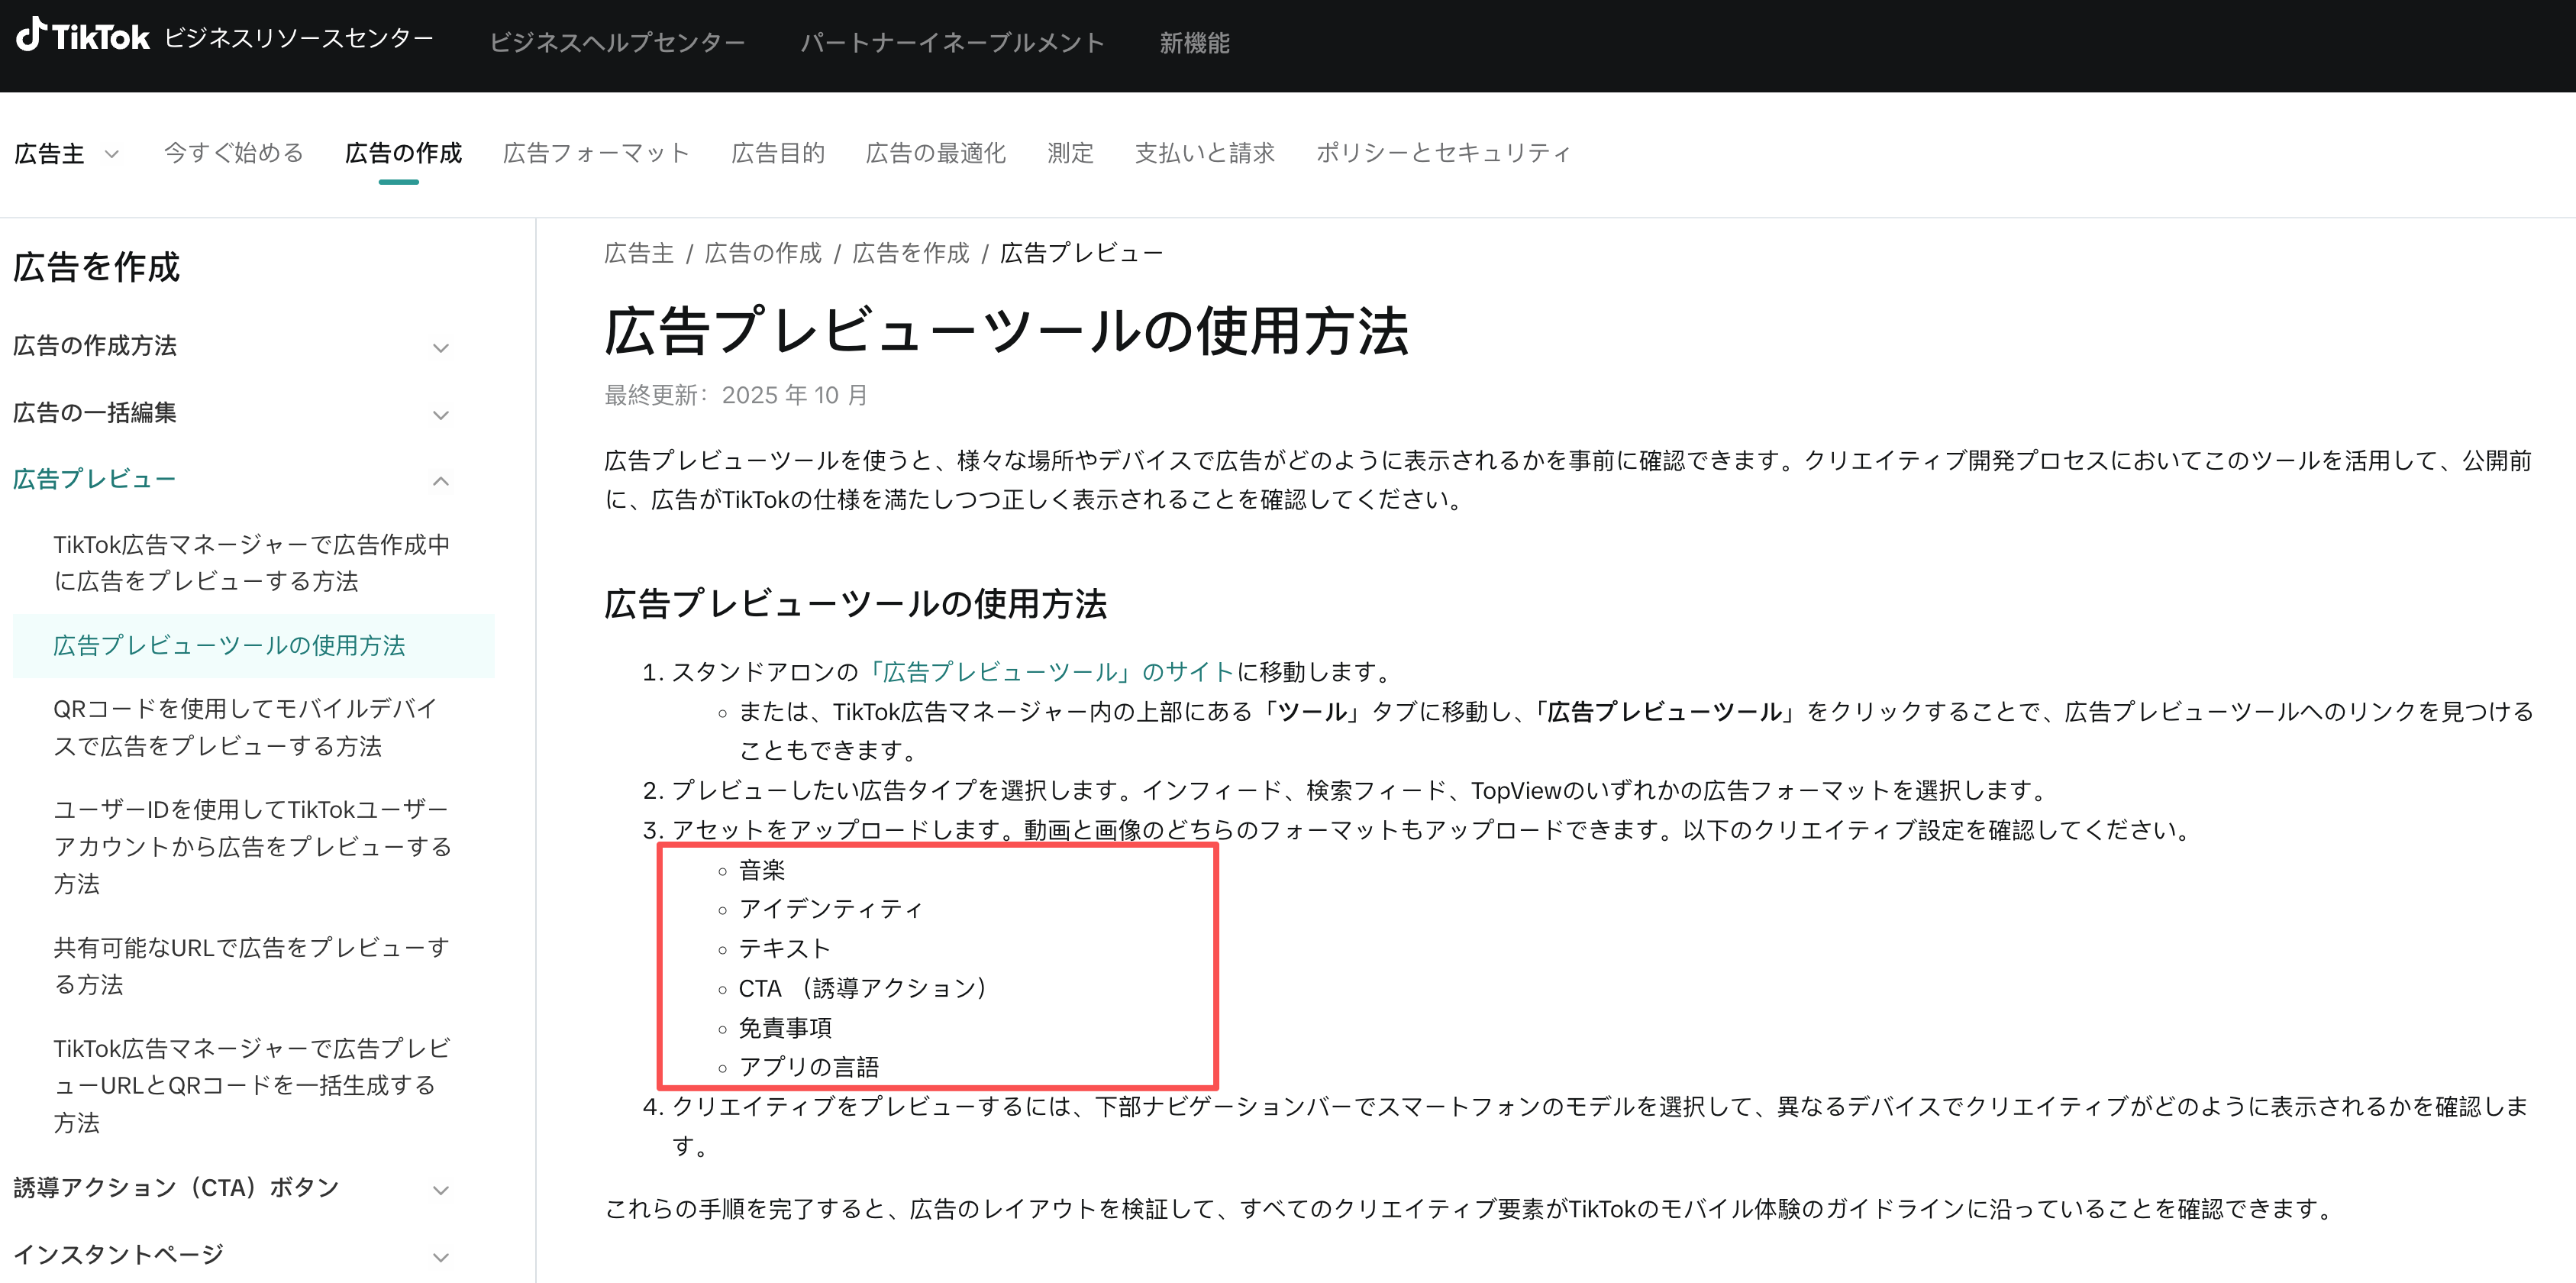Screen dimensions: 2576x1283
Task: Open 共有可能なURLで広告をプレビューする方法
Action: click(x=251, y=966)
